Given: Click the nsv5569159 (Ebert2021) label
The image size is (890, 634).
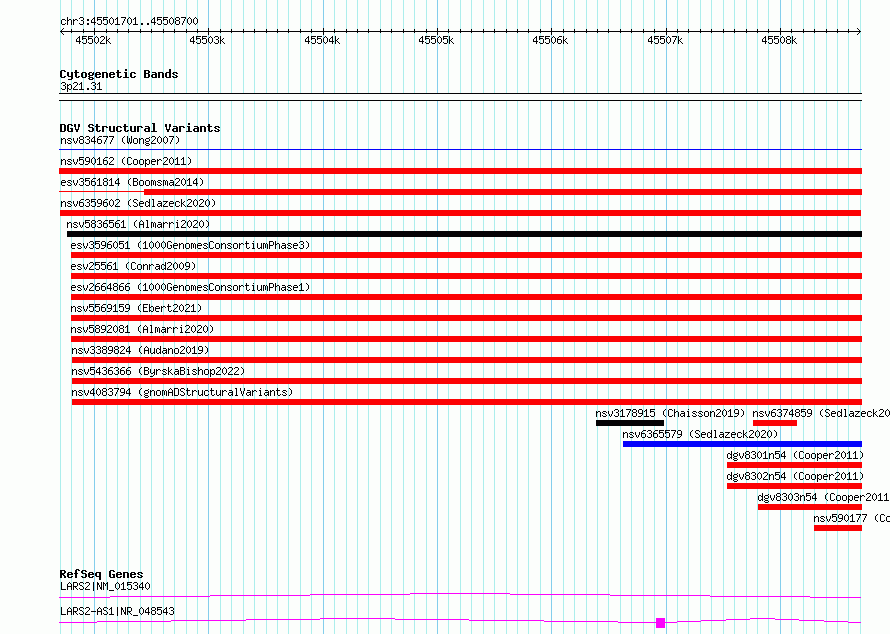Looking at the screenshot, I should coord(136,308).
